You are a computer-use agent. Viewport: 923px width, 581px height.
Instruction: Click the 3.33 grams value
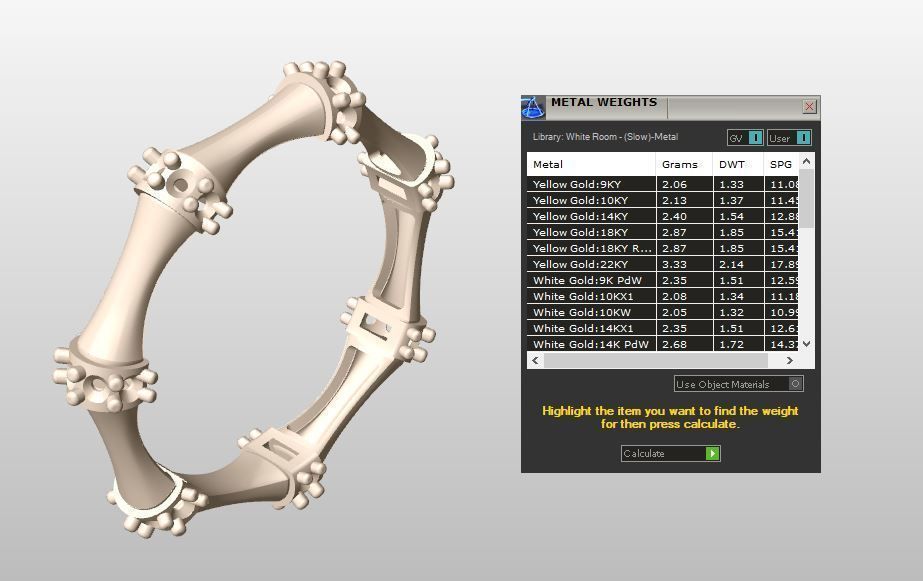(674, 264)
